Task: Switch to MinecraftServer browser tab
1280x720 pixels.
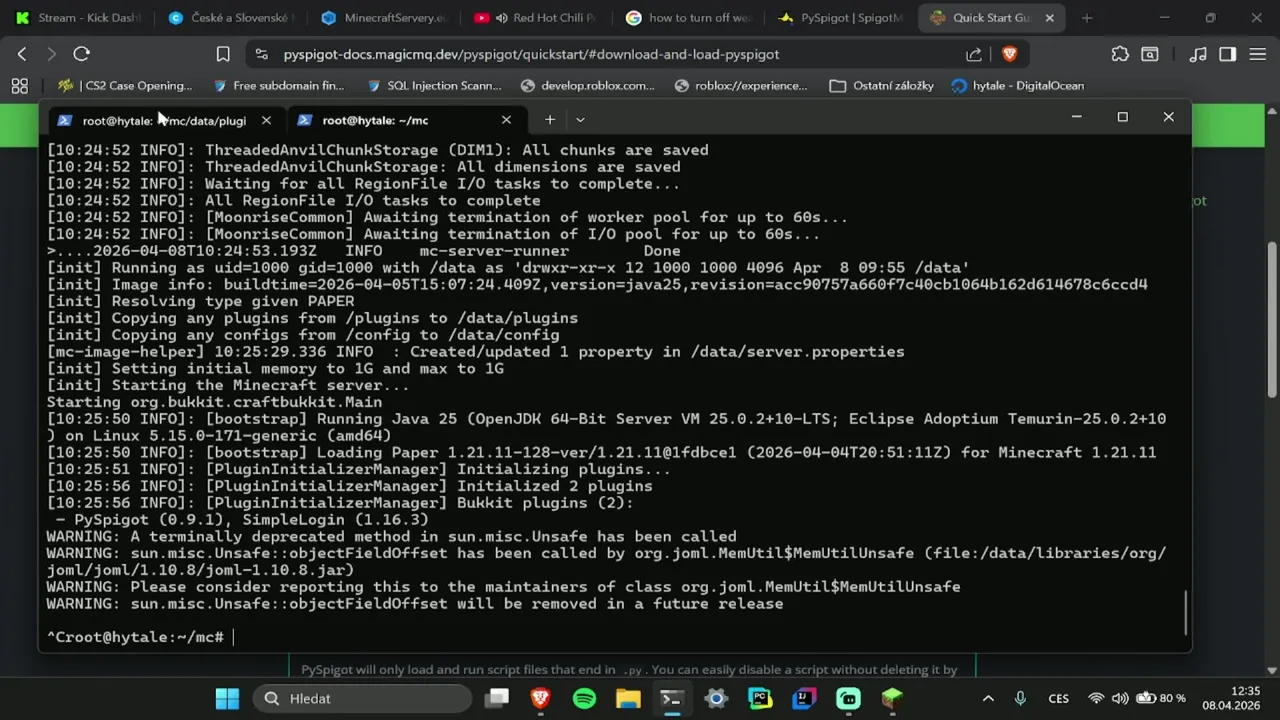Action: 383,18
